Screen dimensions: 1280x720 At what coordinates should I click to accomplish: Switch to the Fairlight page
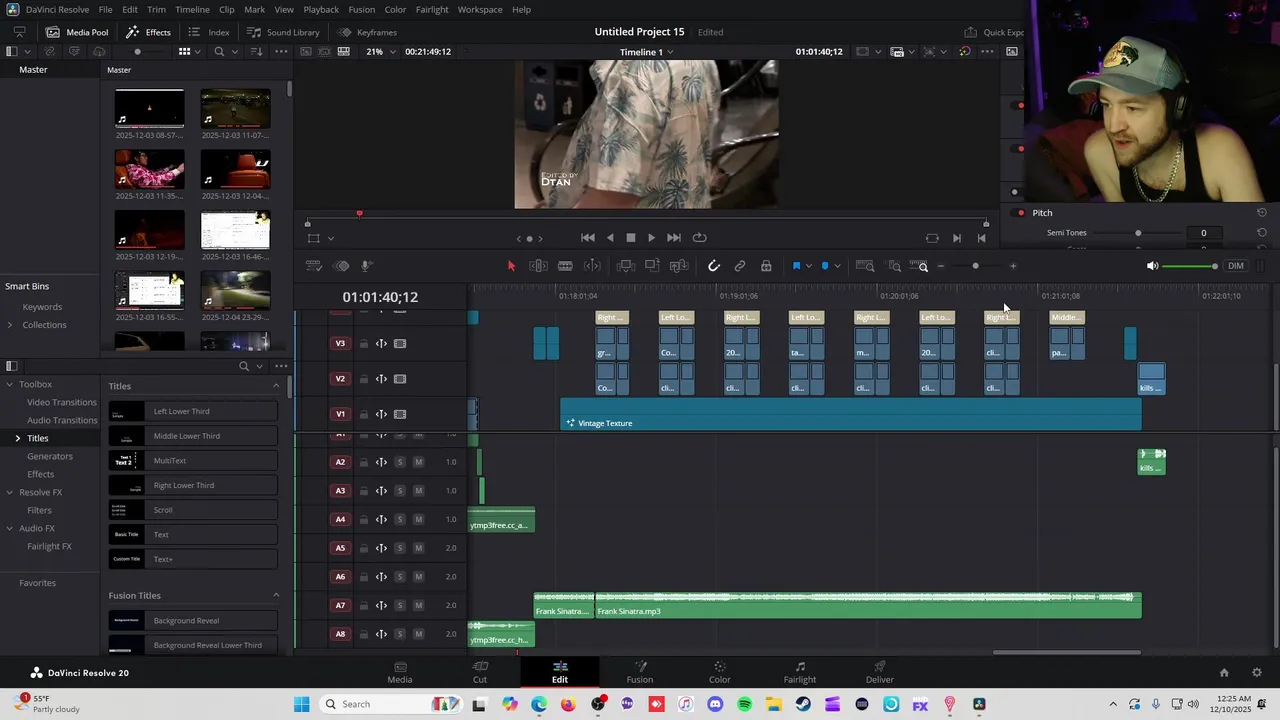[800, 672]
